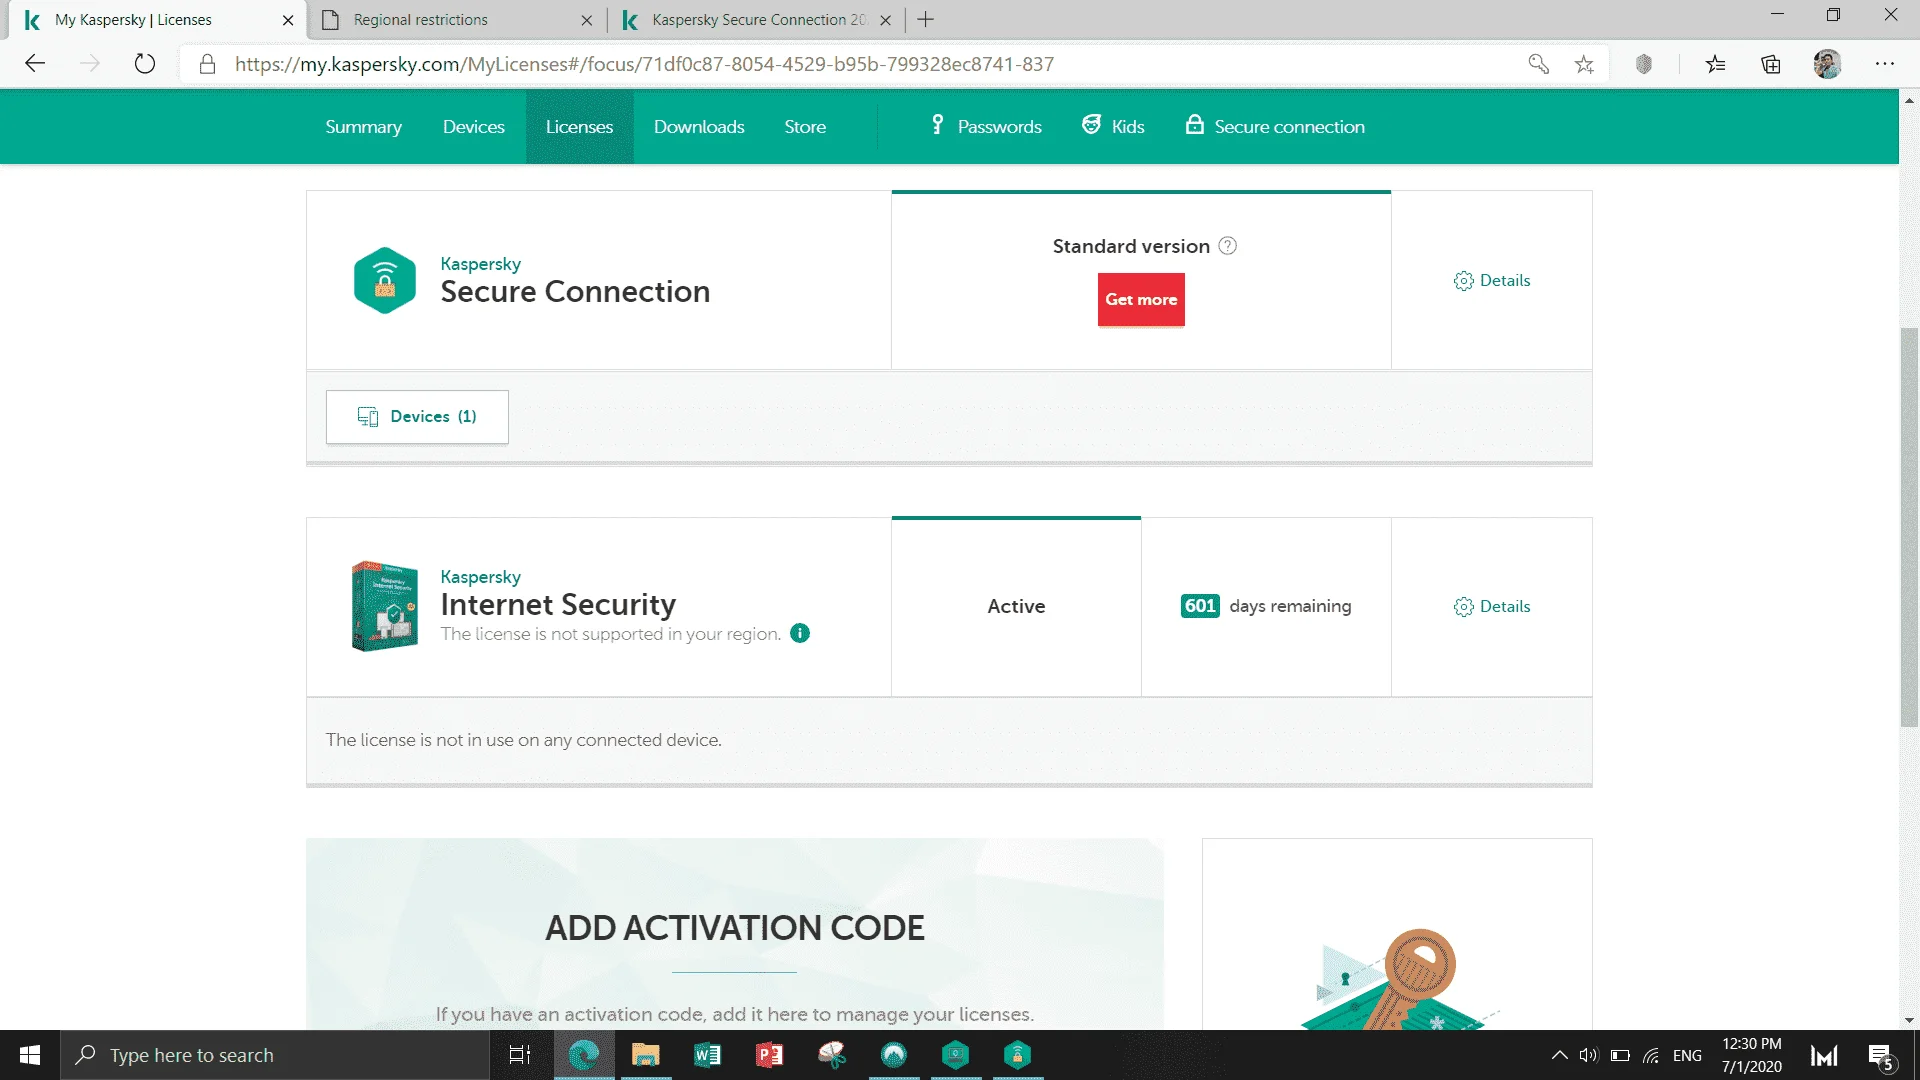Open Word from the taskbar
The width and height of the screenshot is (1920, 1080).
pyautogui.click(x=708, y=1055)
